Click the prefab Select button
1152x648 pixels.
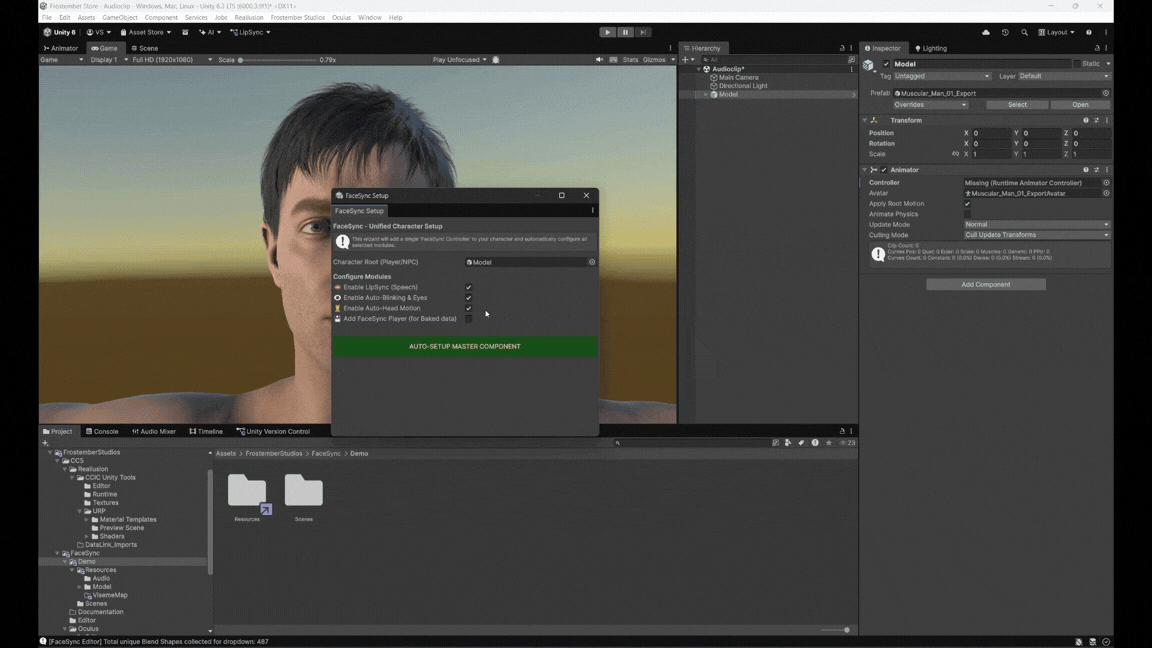pos(1017,104)
